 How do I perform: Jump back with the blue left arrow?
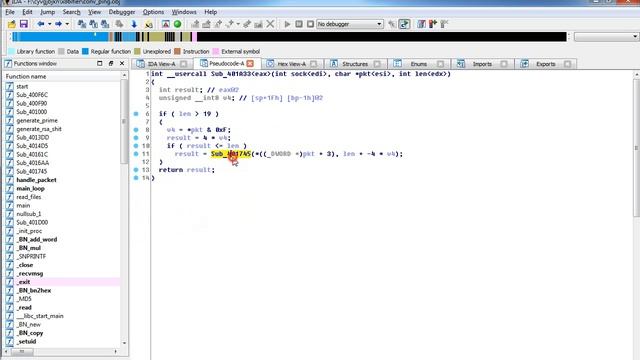click(x=41, y=24)
